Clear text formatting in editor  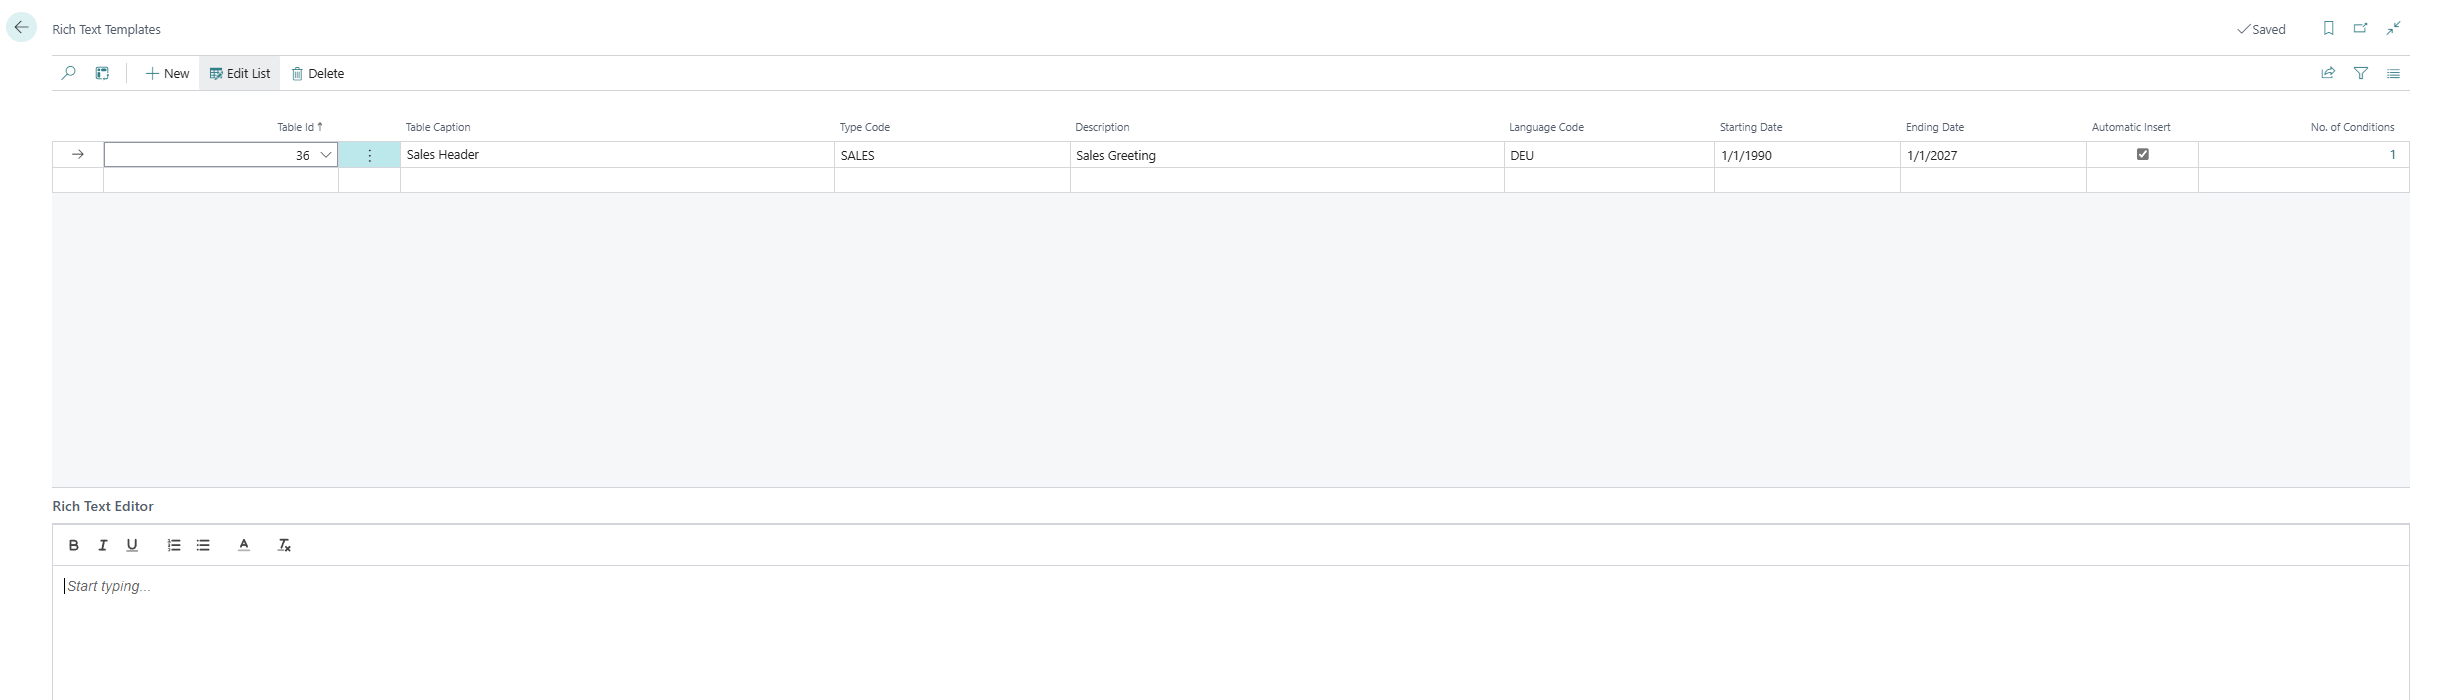click(284, 545)
